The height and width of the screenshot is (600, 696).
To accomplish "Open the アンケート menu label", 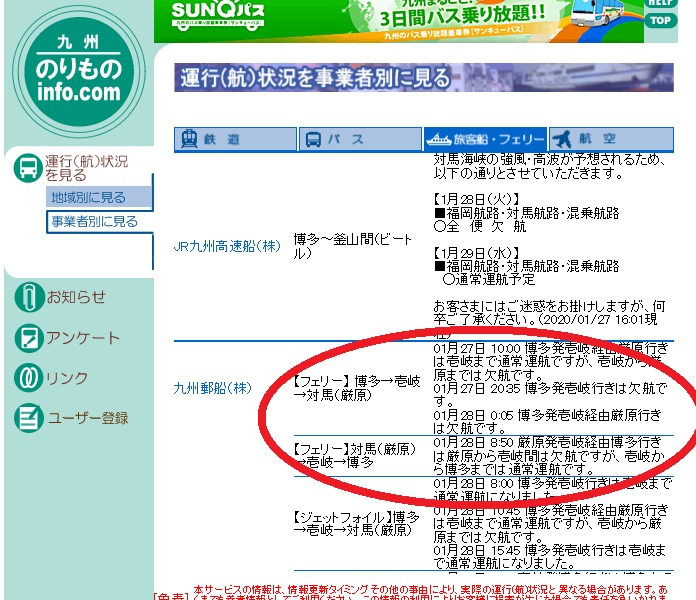I will 83,338.
